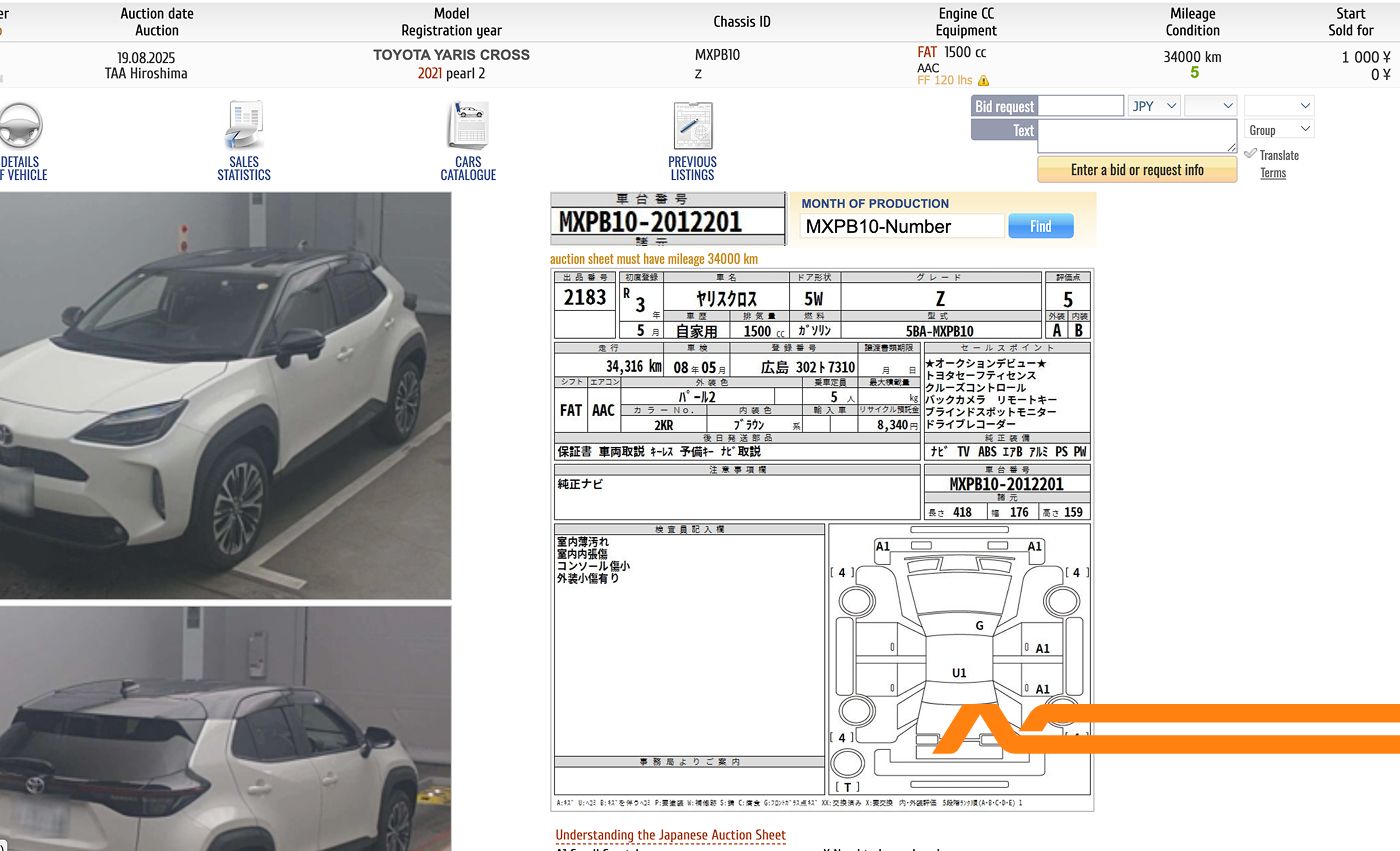Click the Chassis ID column header
The height and width of the screenshot is (851, 1400).
(x=742, y=22)
